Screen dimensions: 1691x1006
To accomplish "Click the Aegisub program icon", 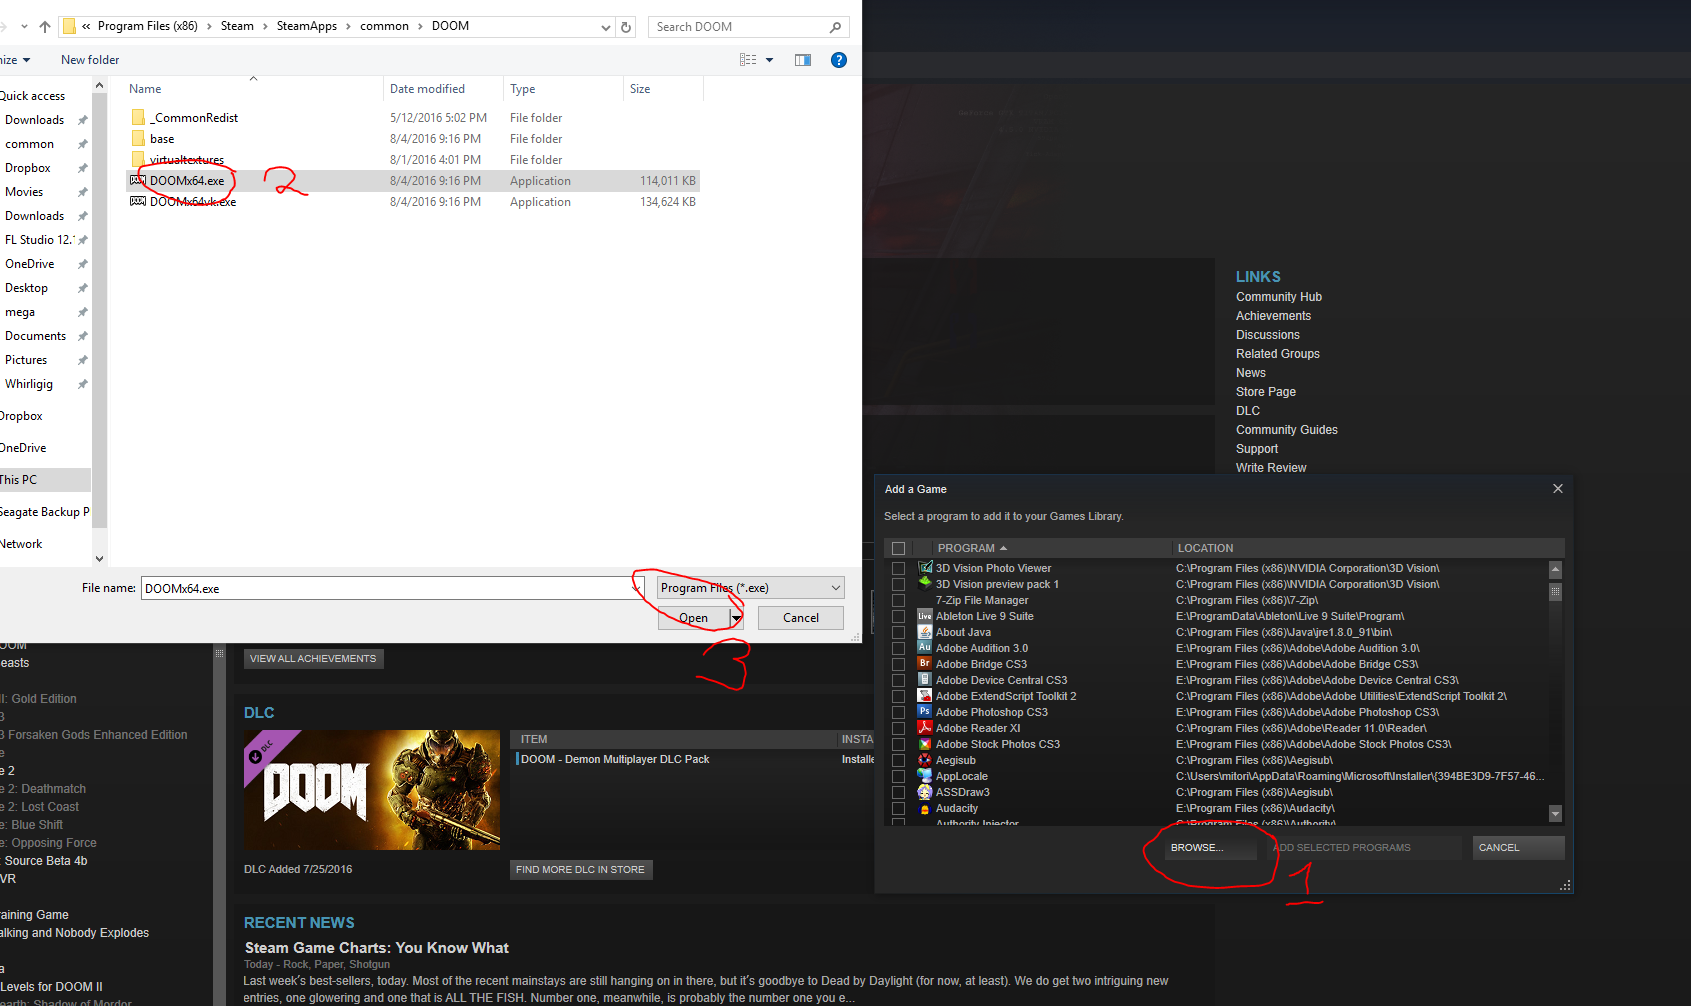I will 925,760.
